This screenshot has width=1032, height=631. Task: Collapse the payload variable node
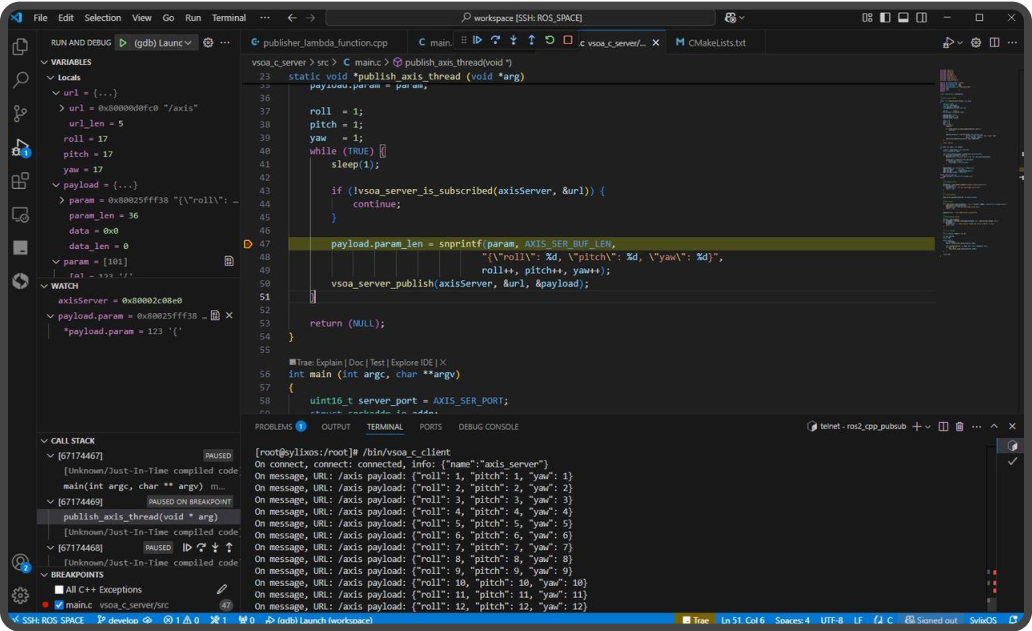[57, 185]
